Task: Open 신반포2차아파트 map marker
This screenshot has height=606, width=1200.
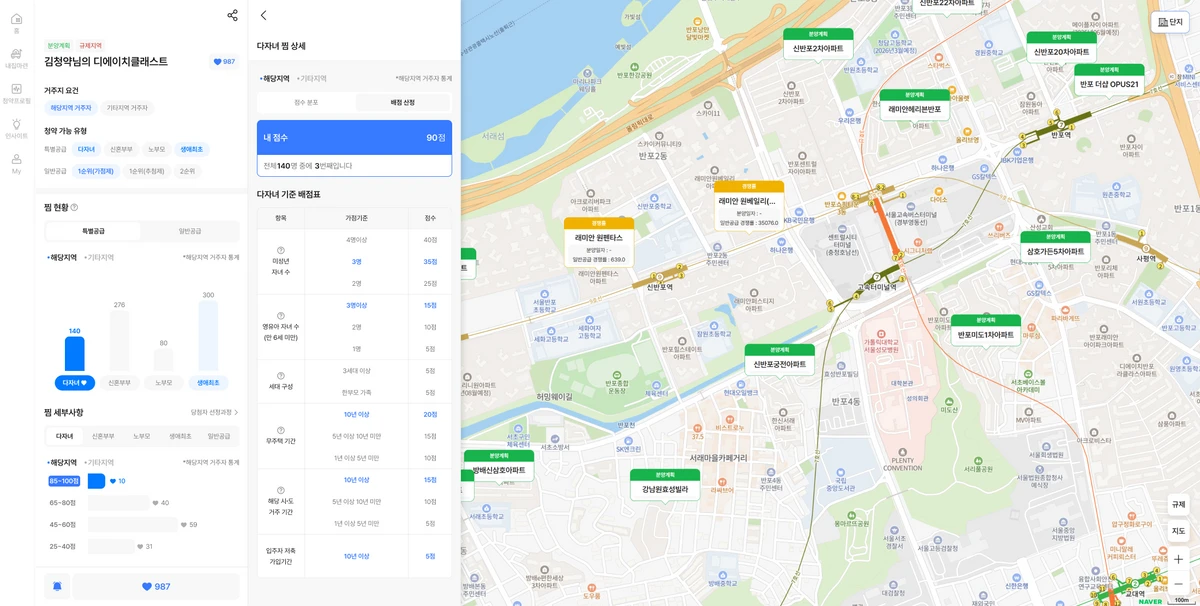Action: pyautogui.click(x=818, y=43)
